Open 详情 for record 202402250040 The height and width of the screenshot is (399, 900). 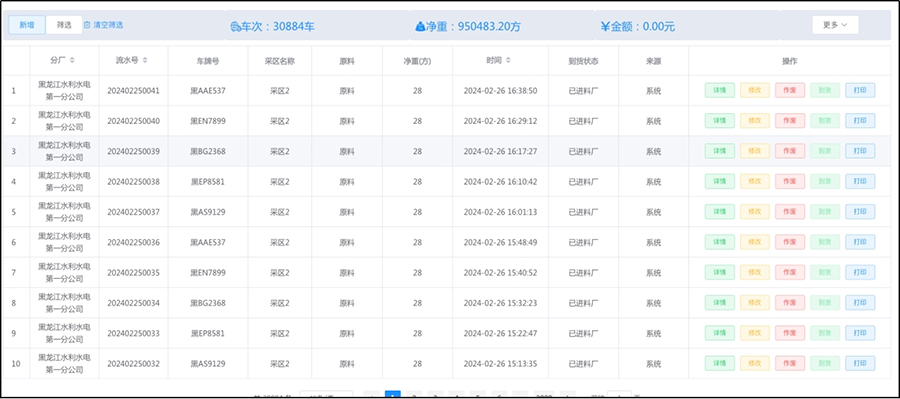tap(720, 121)
